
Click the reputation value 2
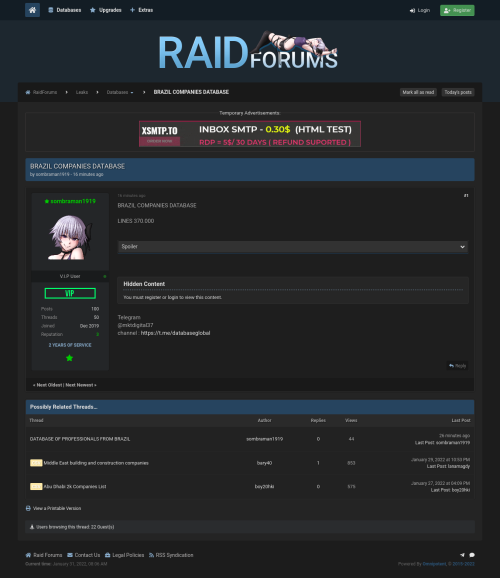[98, 334]
